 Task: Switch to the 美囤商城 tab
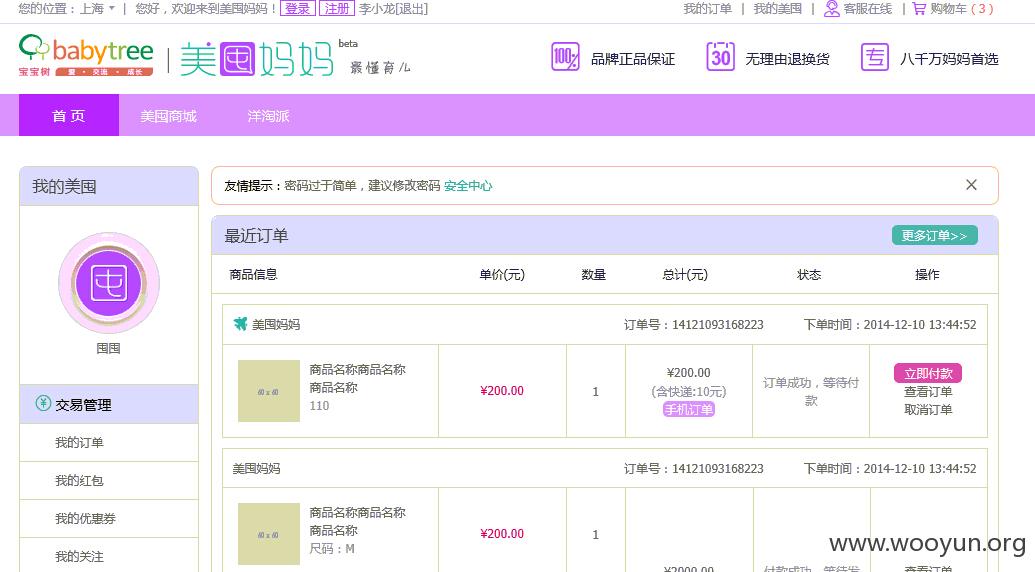point(168,115)
